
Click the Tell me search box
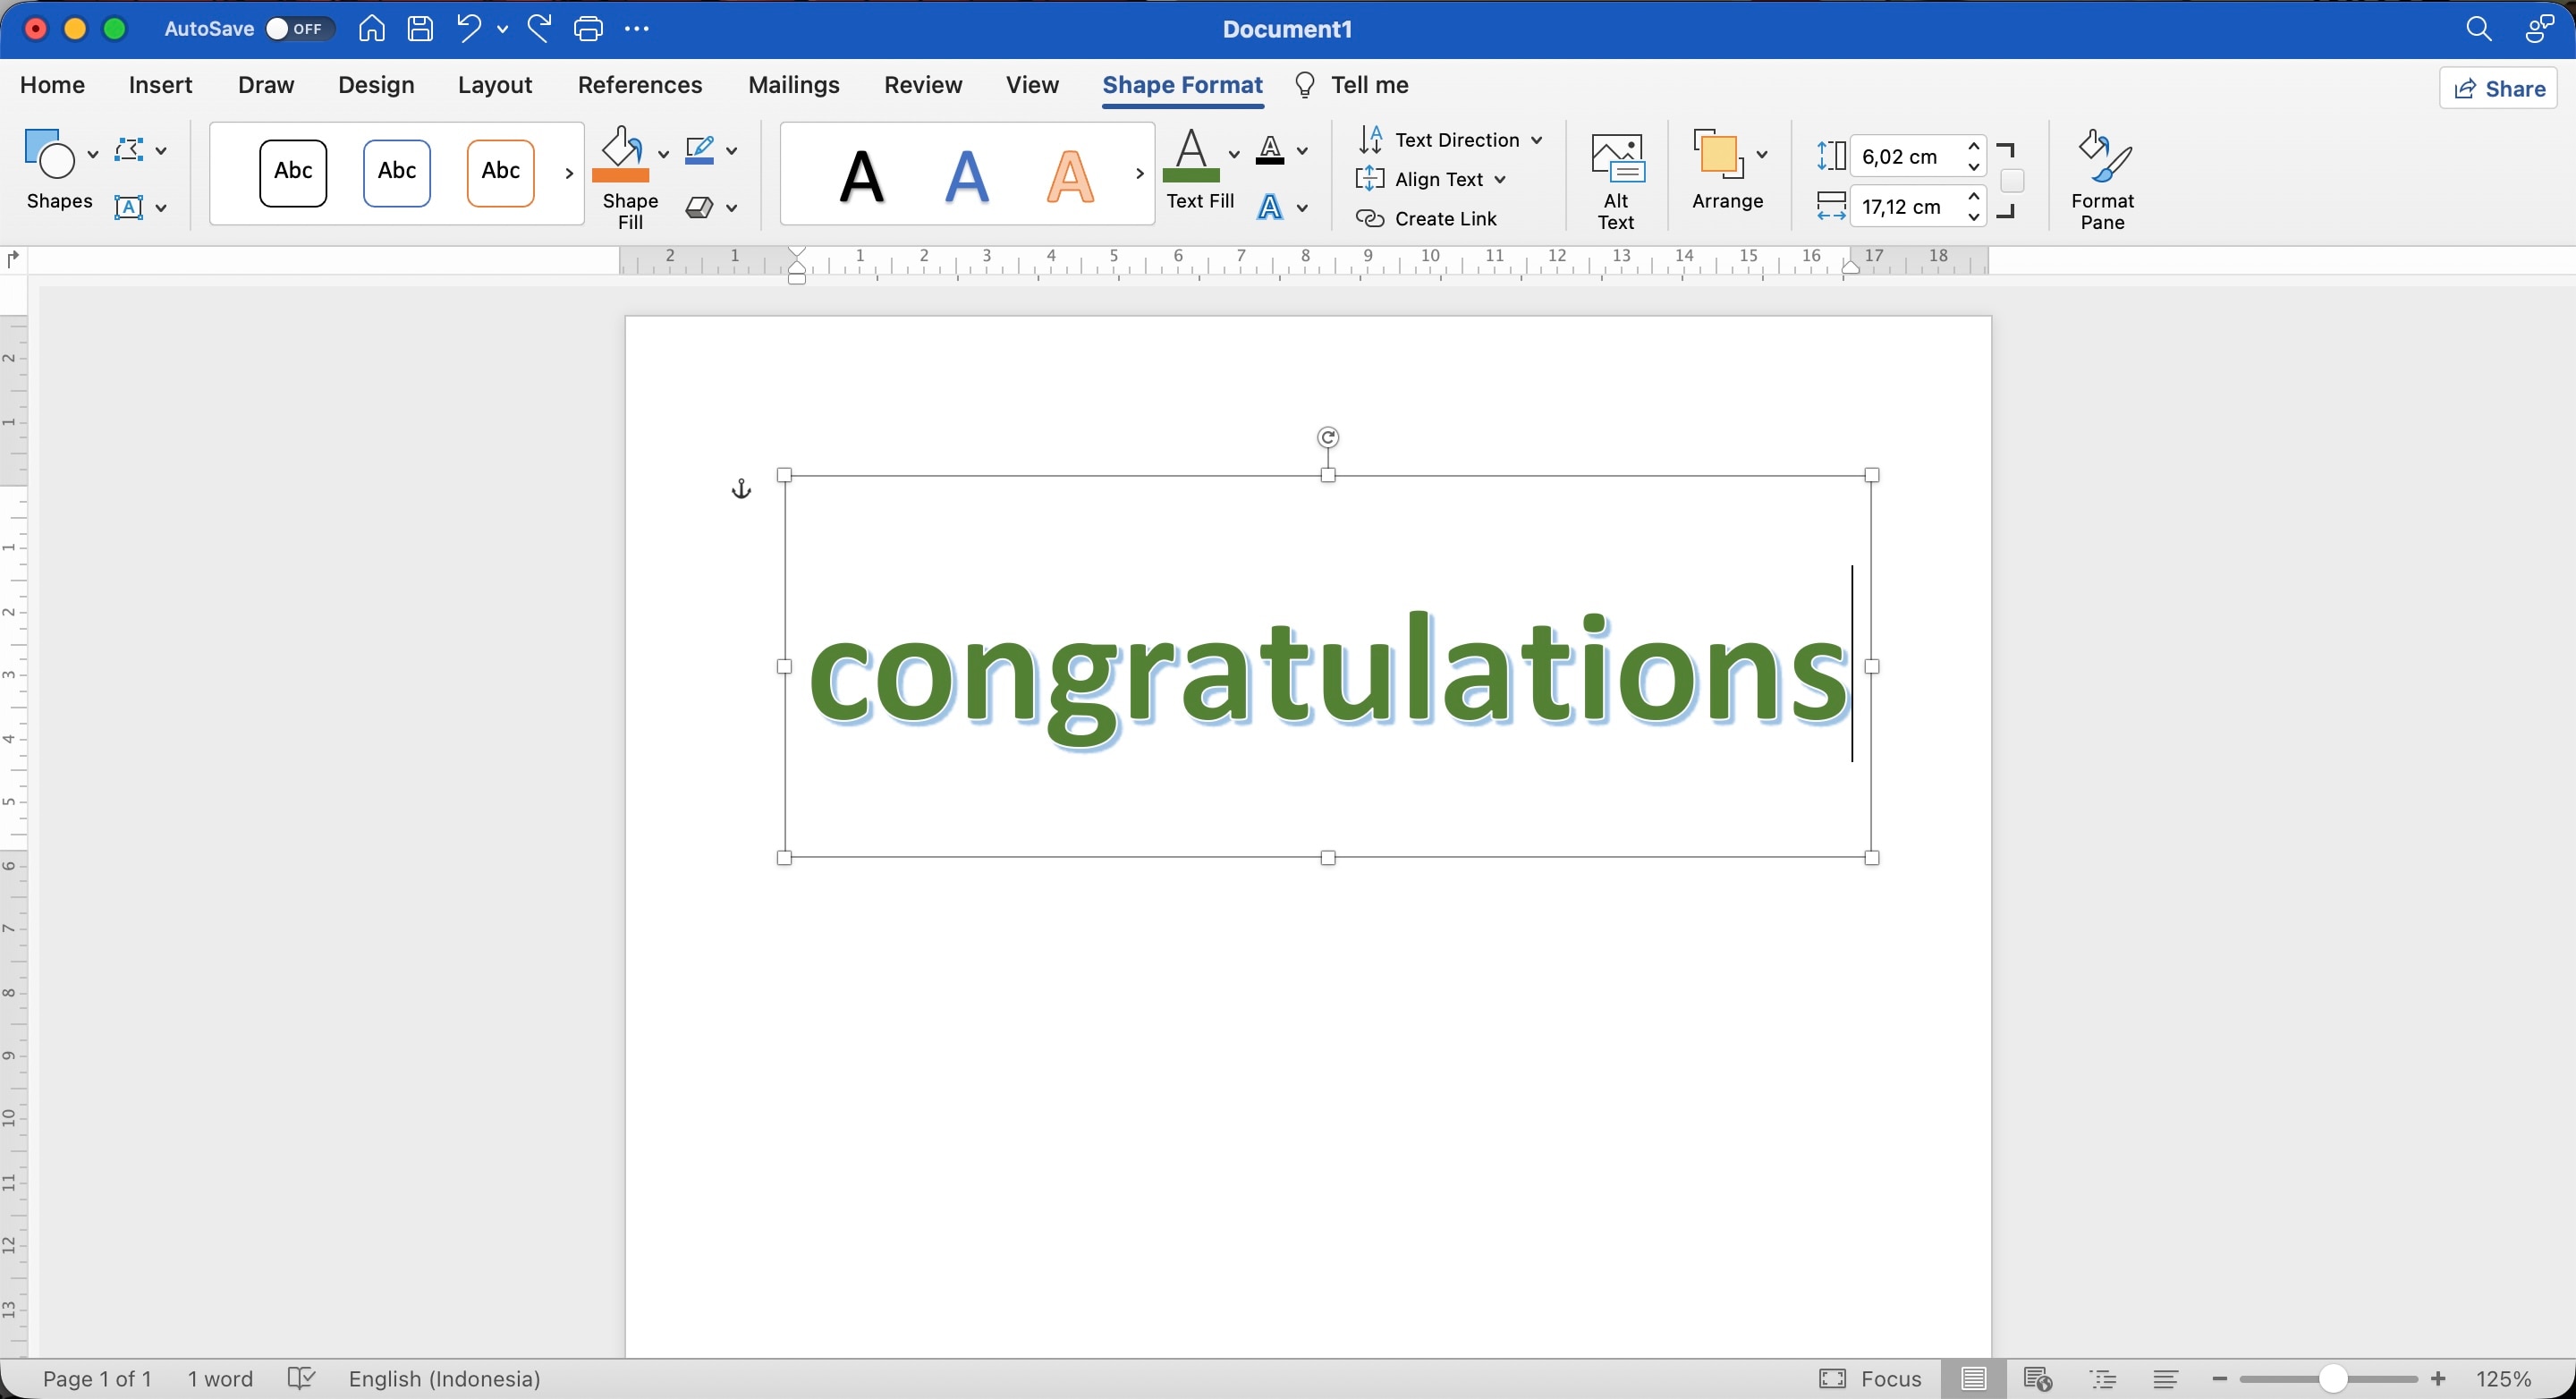click(1352, 85)
